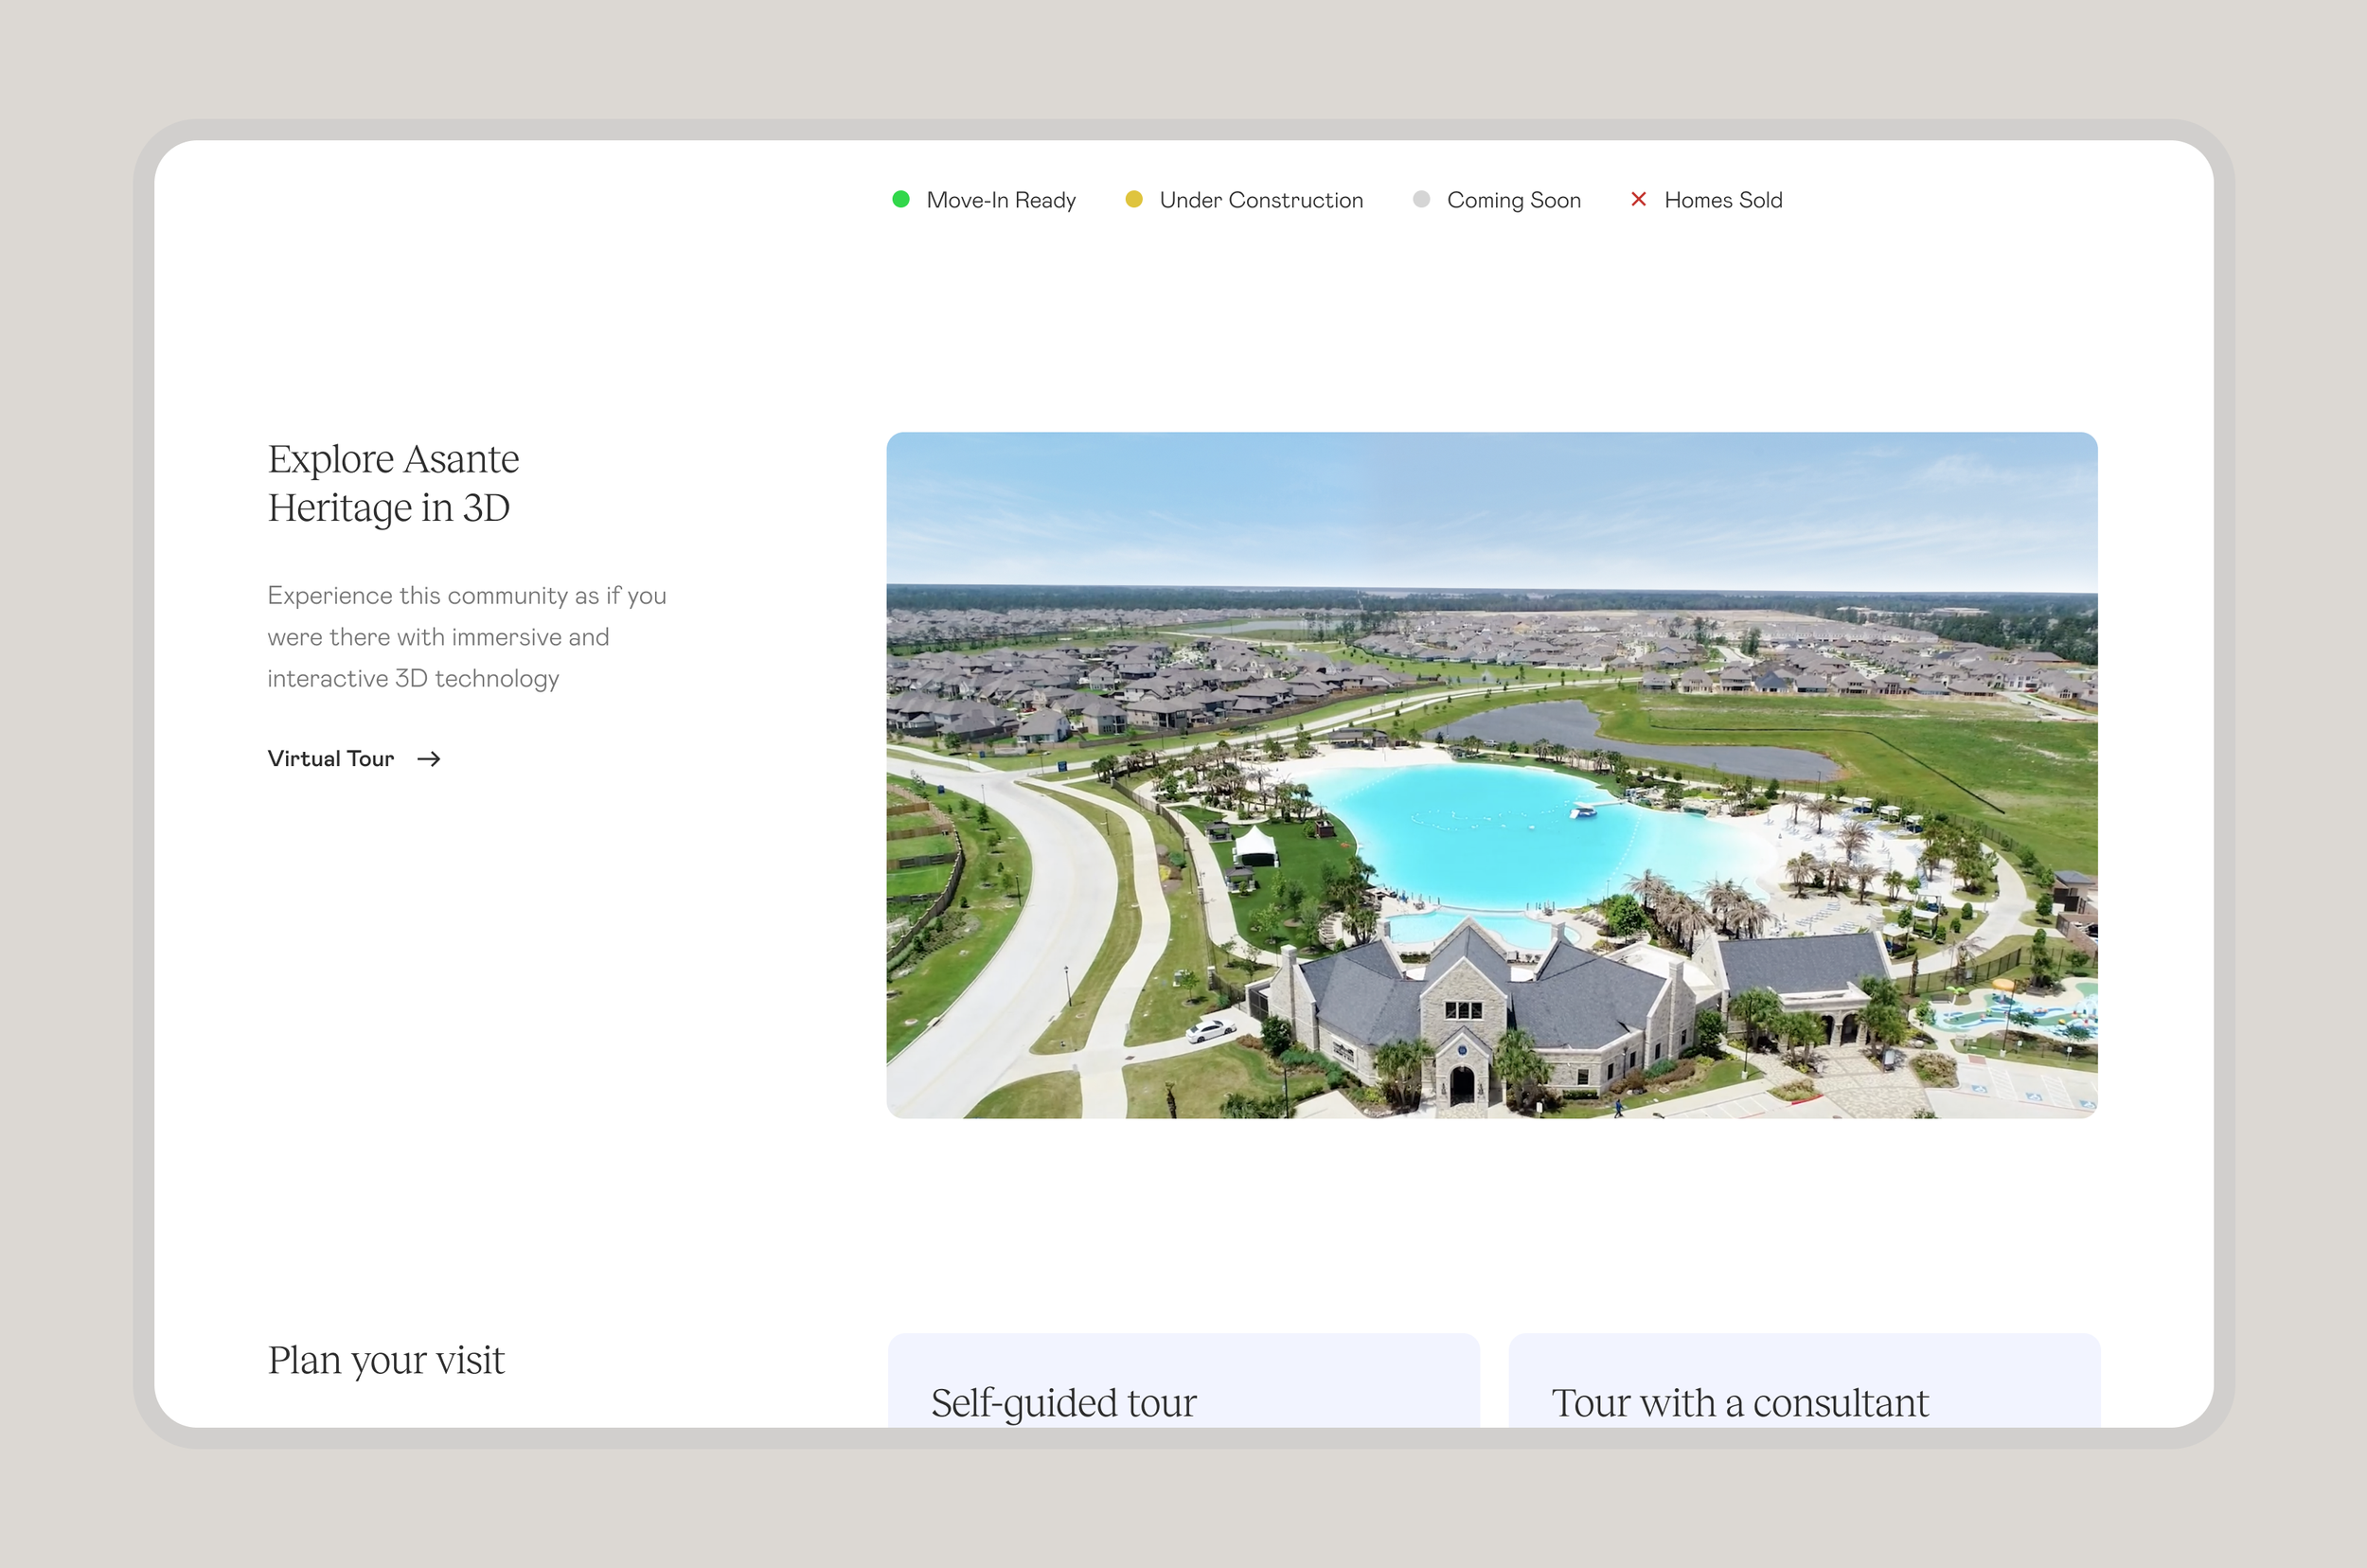Open the Virtual Tour link
This screenshot has height=1568, width=2367.
click(331, 759)
